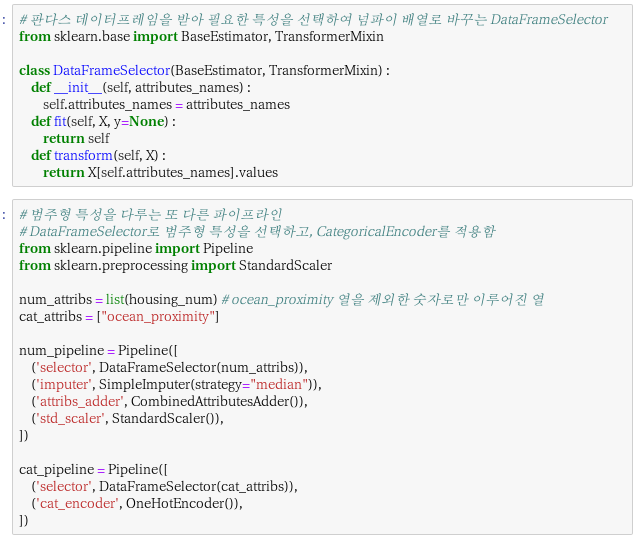
Task: Click the 'def transform(self, X)' line
Action: tap(98, 155)
